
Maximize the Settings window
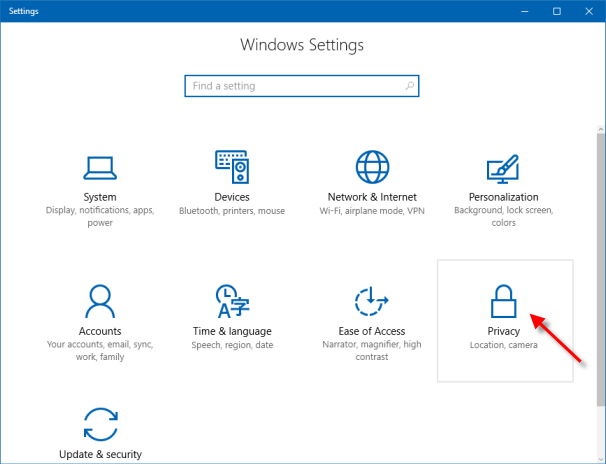557,11
